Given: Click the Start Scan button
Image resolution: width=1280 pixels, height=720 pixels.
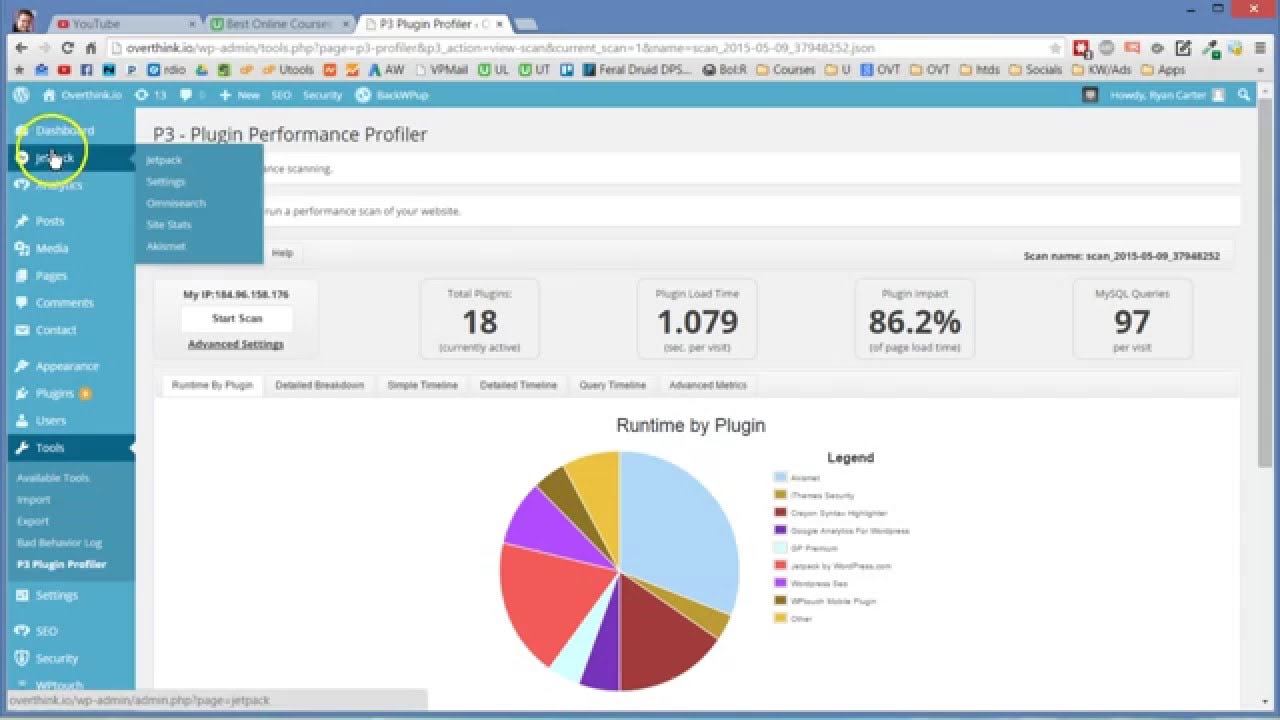Looking at the screenshot, I should click(237, 319).
